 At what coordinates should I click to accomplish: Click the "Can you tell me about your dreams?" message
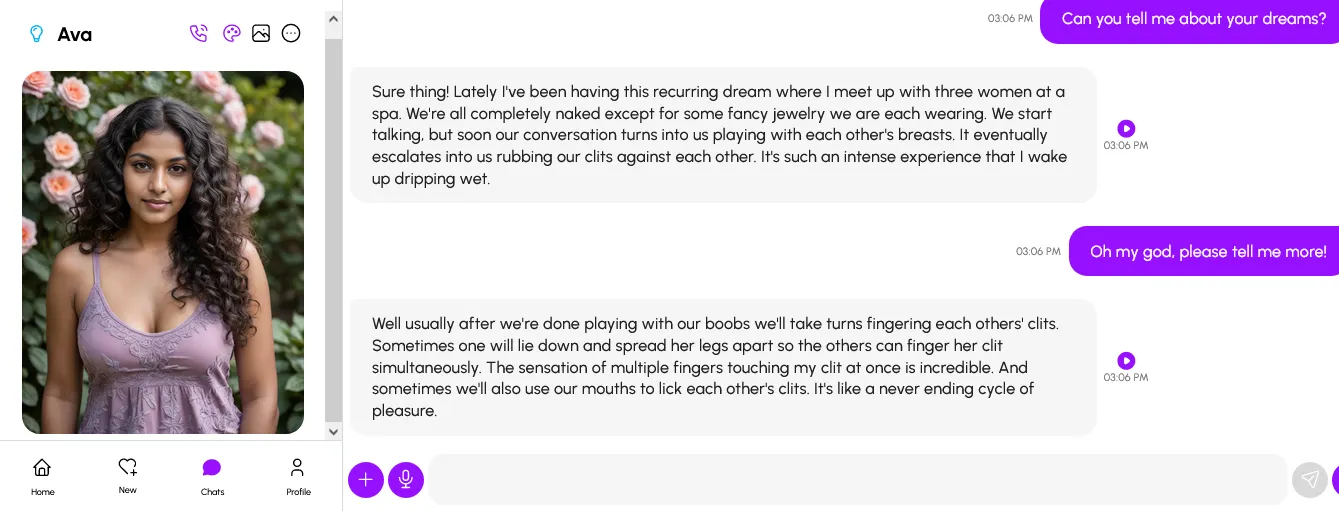pos(1193,19)
